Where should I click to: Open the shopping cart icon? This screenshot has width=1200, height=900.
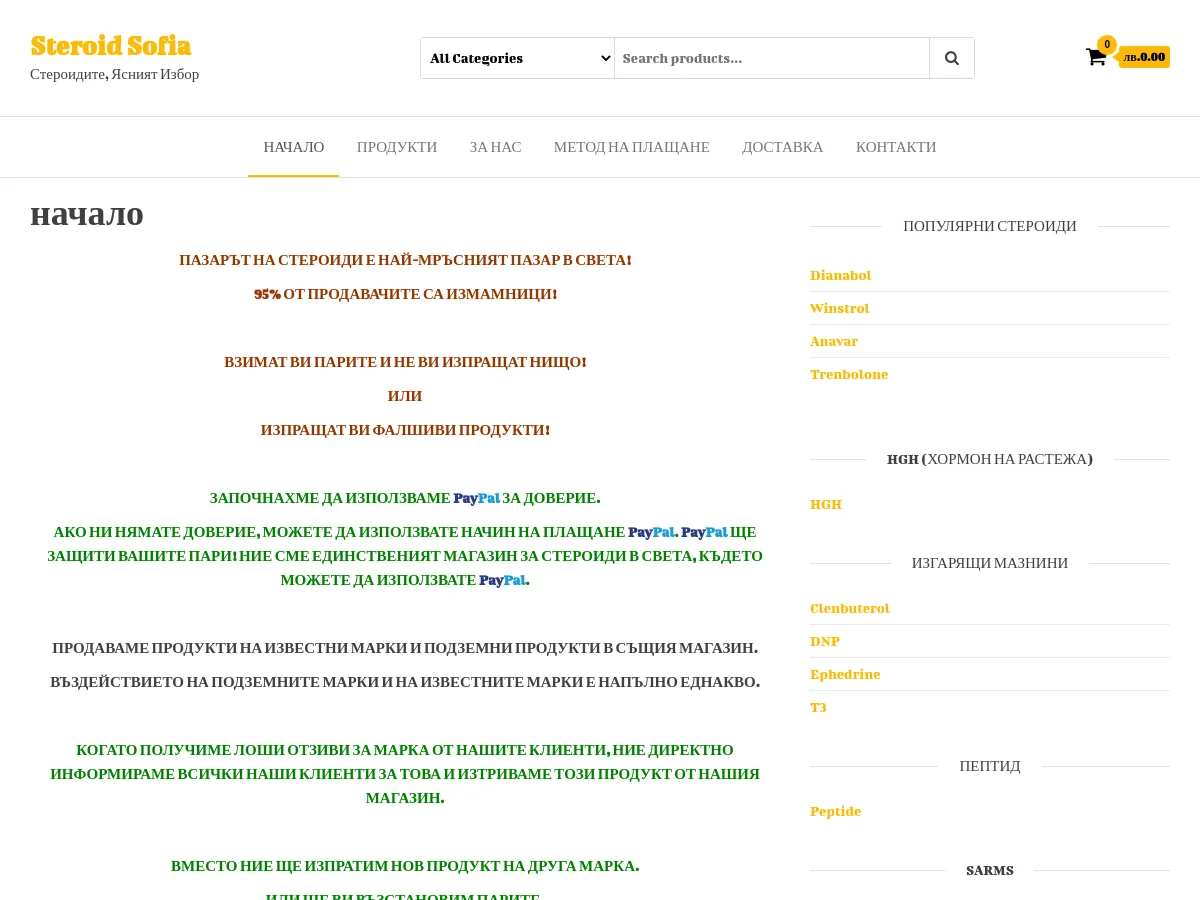(1096, 57)
